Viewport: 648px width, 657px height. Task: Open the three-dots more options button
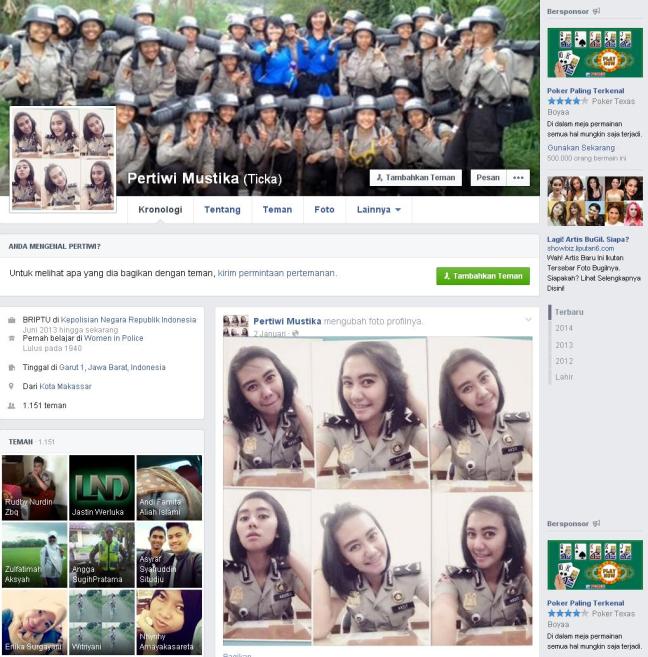pyautogui.click(x=517, y=177)
